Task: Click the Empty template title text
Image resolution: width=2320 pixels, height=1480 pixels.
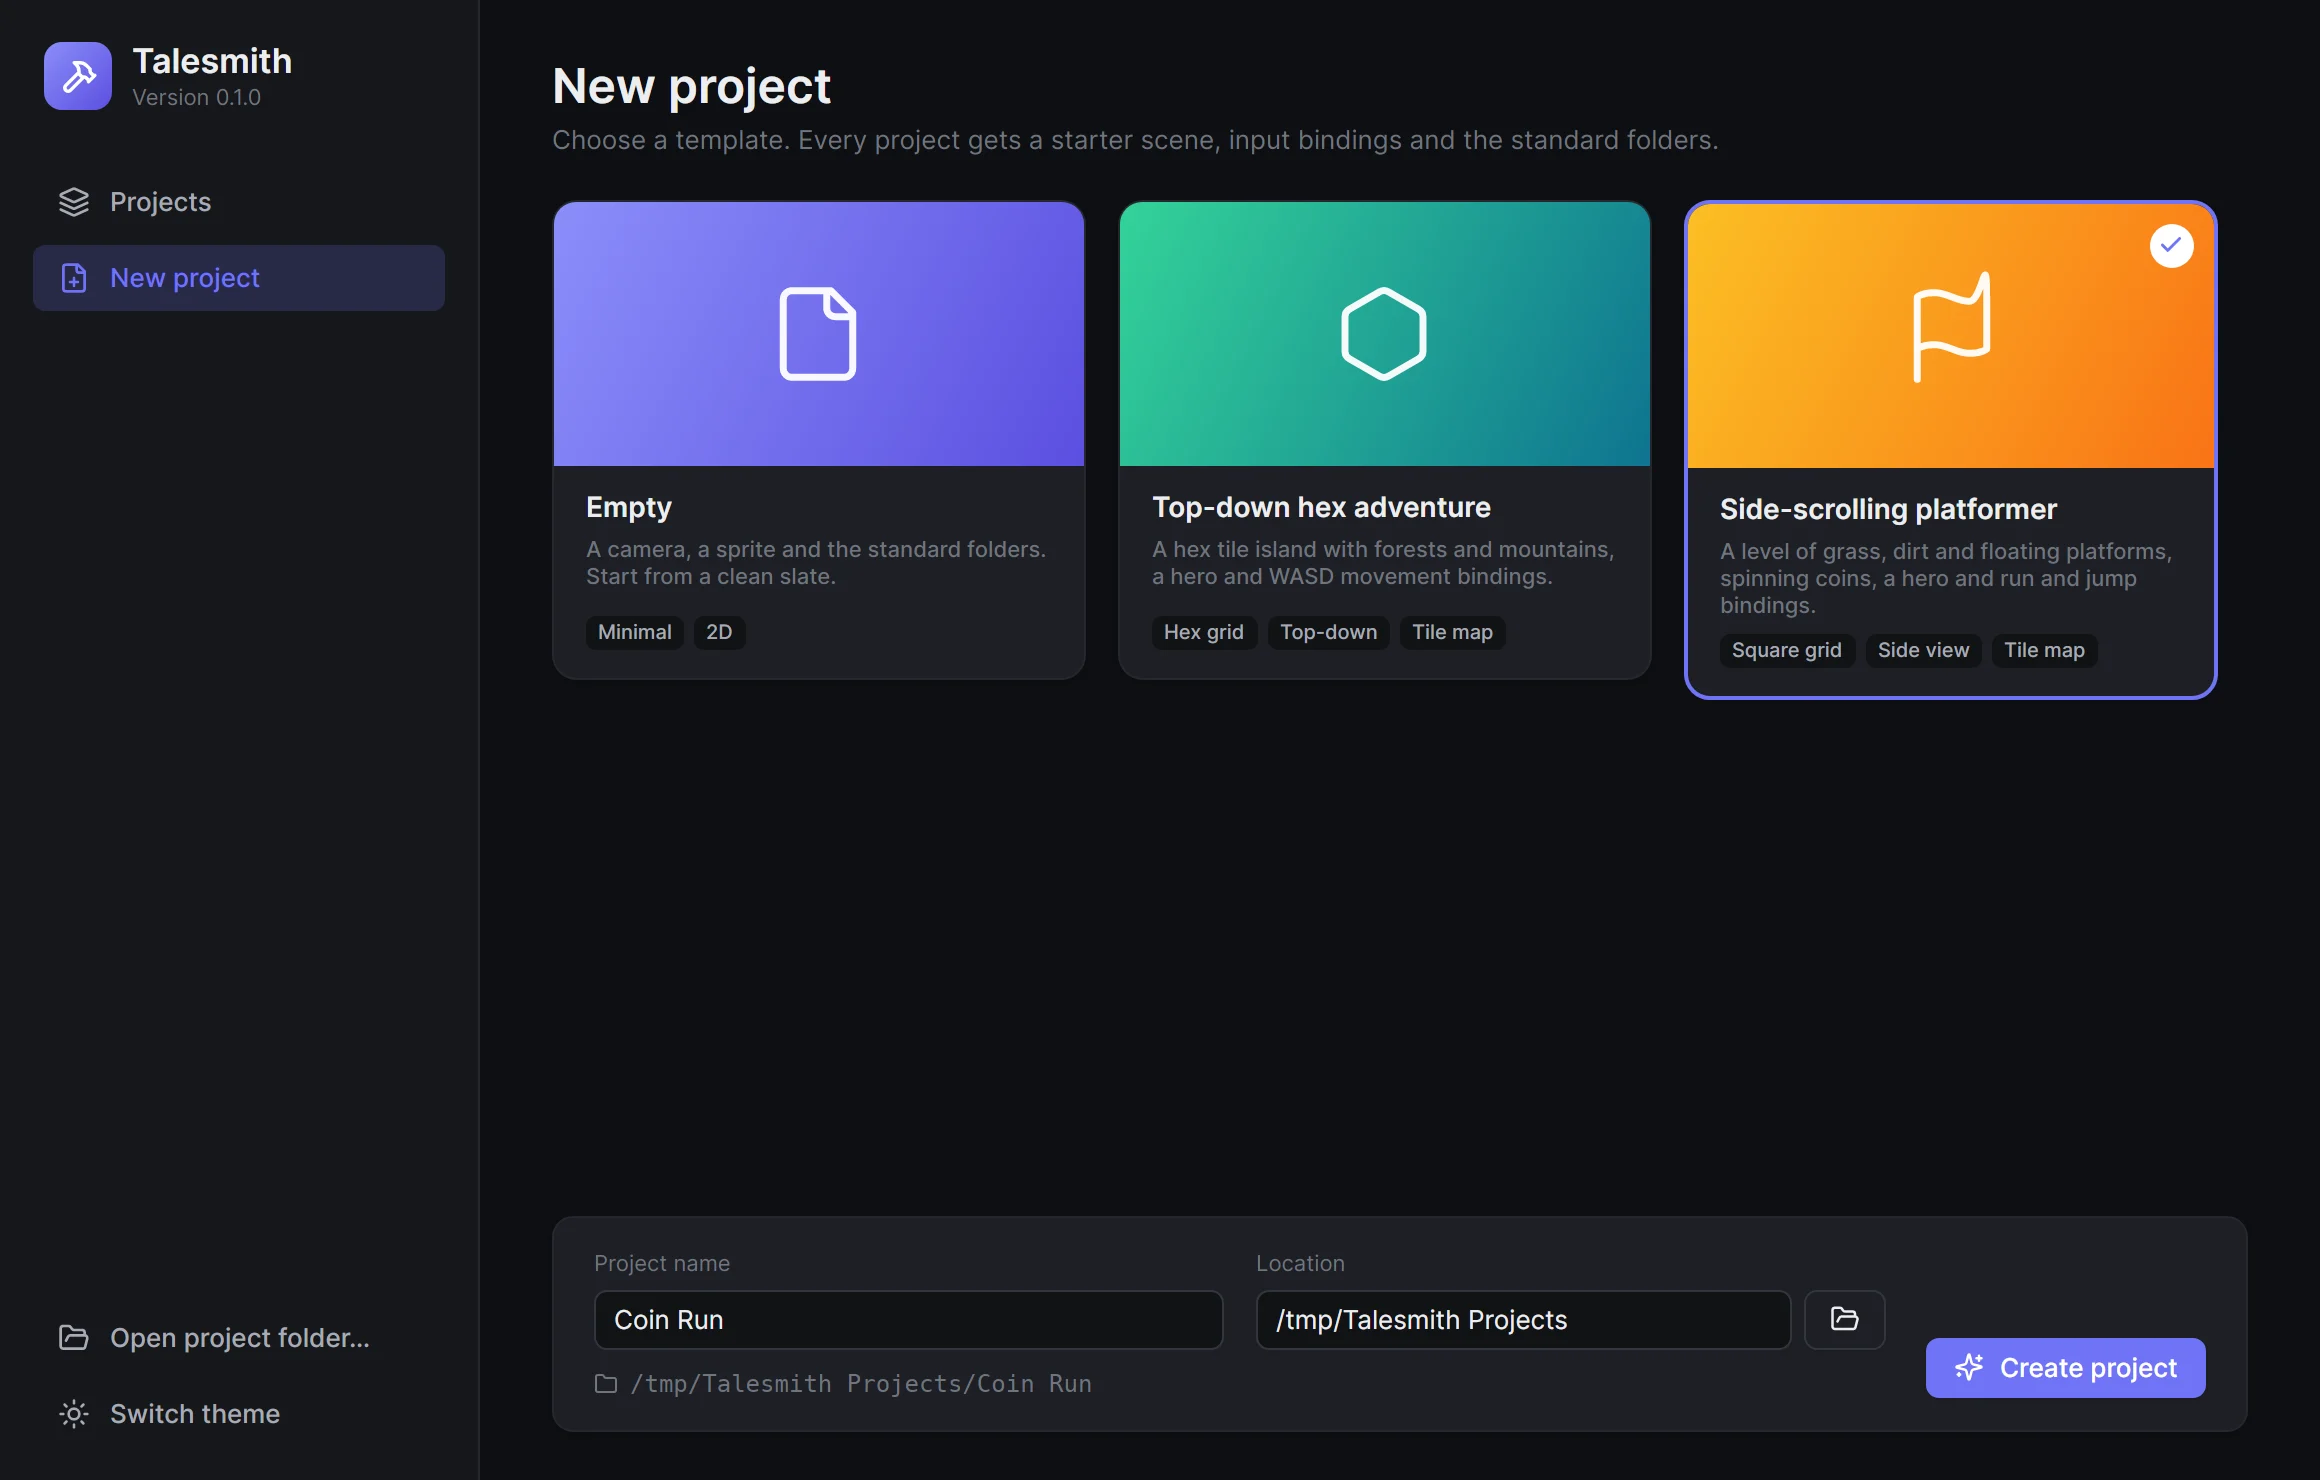Action: pyautogui.click(x=629, y=507)
